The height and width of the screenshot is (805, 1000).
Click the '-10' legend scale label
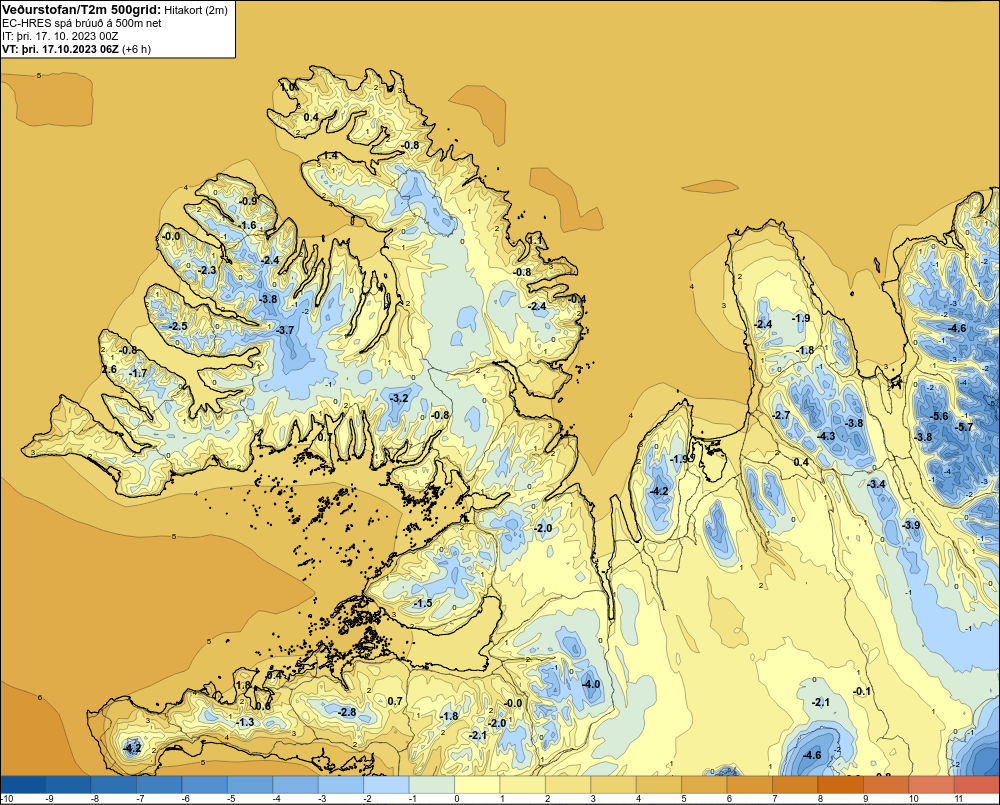click(7, 799)
